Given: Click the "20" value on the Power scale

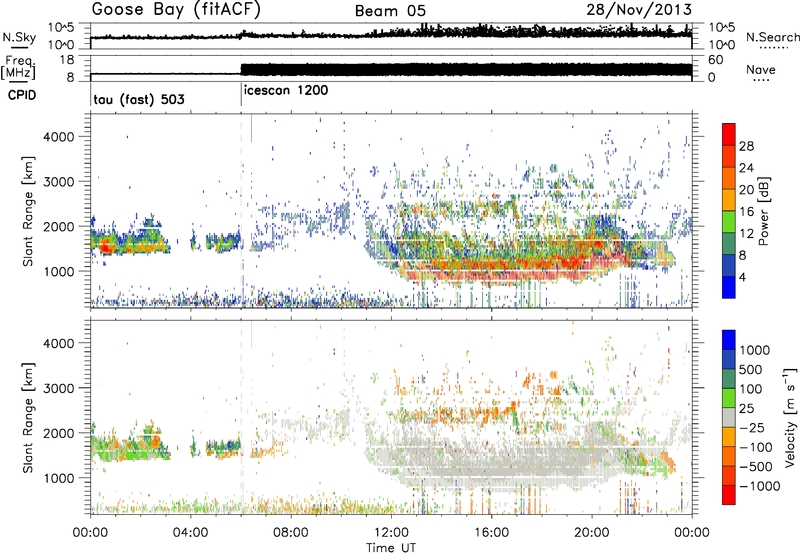Looking at the screenshot, I should [746, 190].
